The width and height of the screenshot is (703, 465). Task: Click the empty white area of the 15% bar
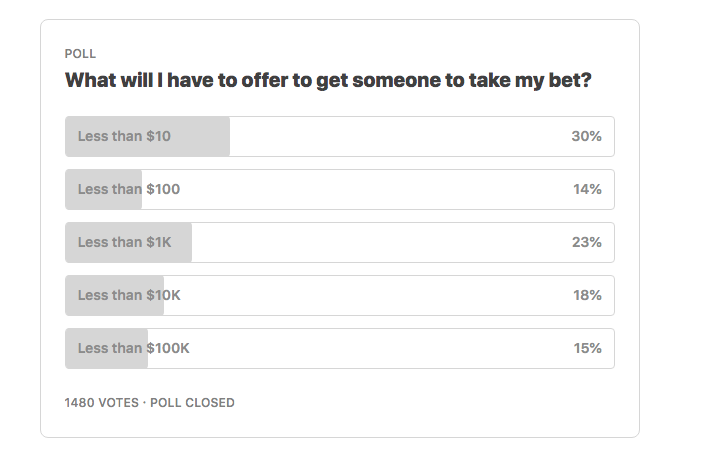click(381, 348)
